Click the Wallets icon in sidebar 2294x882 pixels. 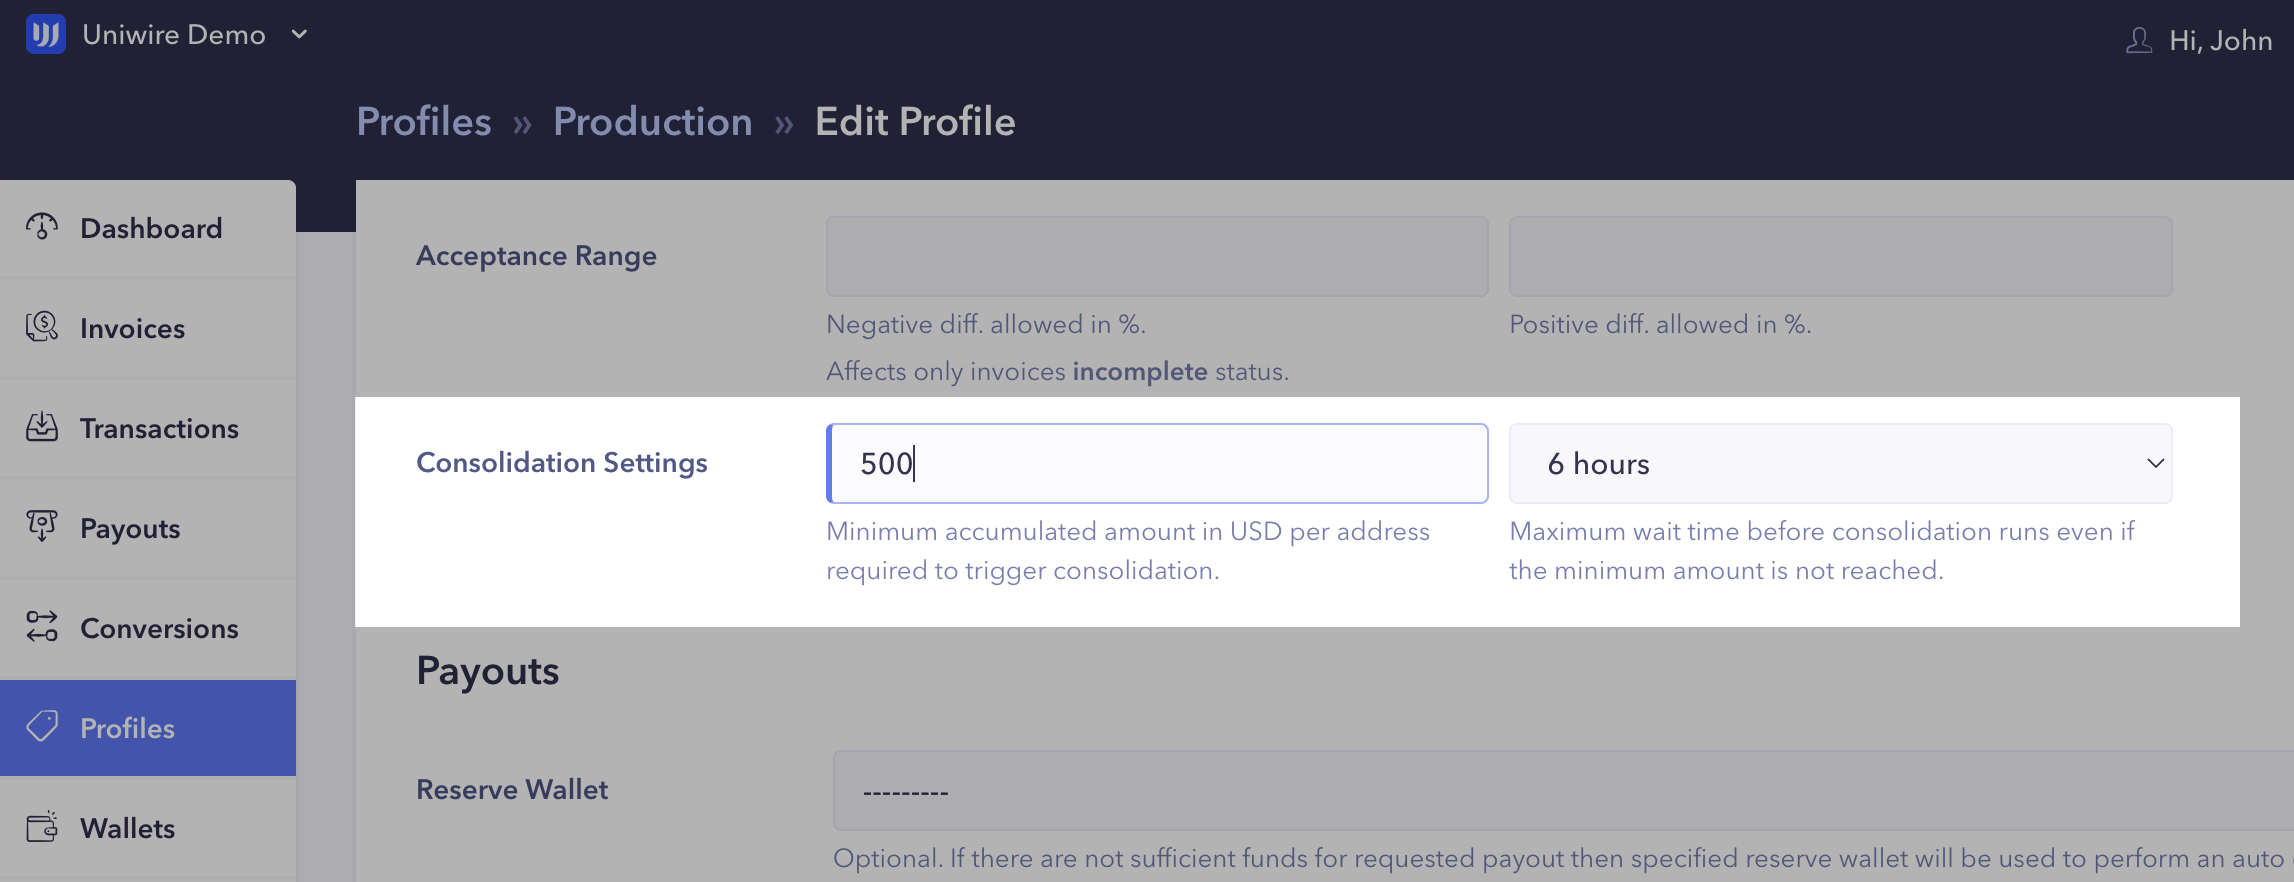42,827
